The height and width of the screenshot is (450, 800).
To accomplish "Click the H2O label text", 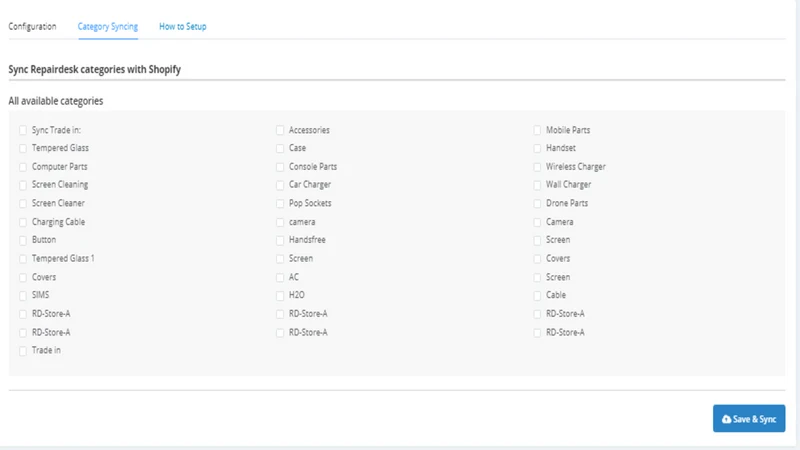I will (296, 295).
